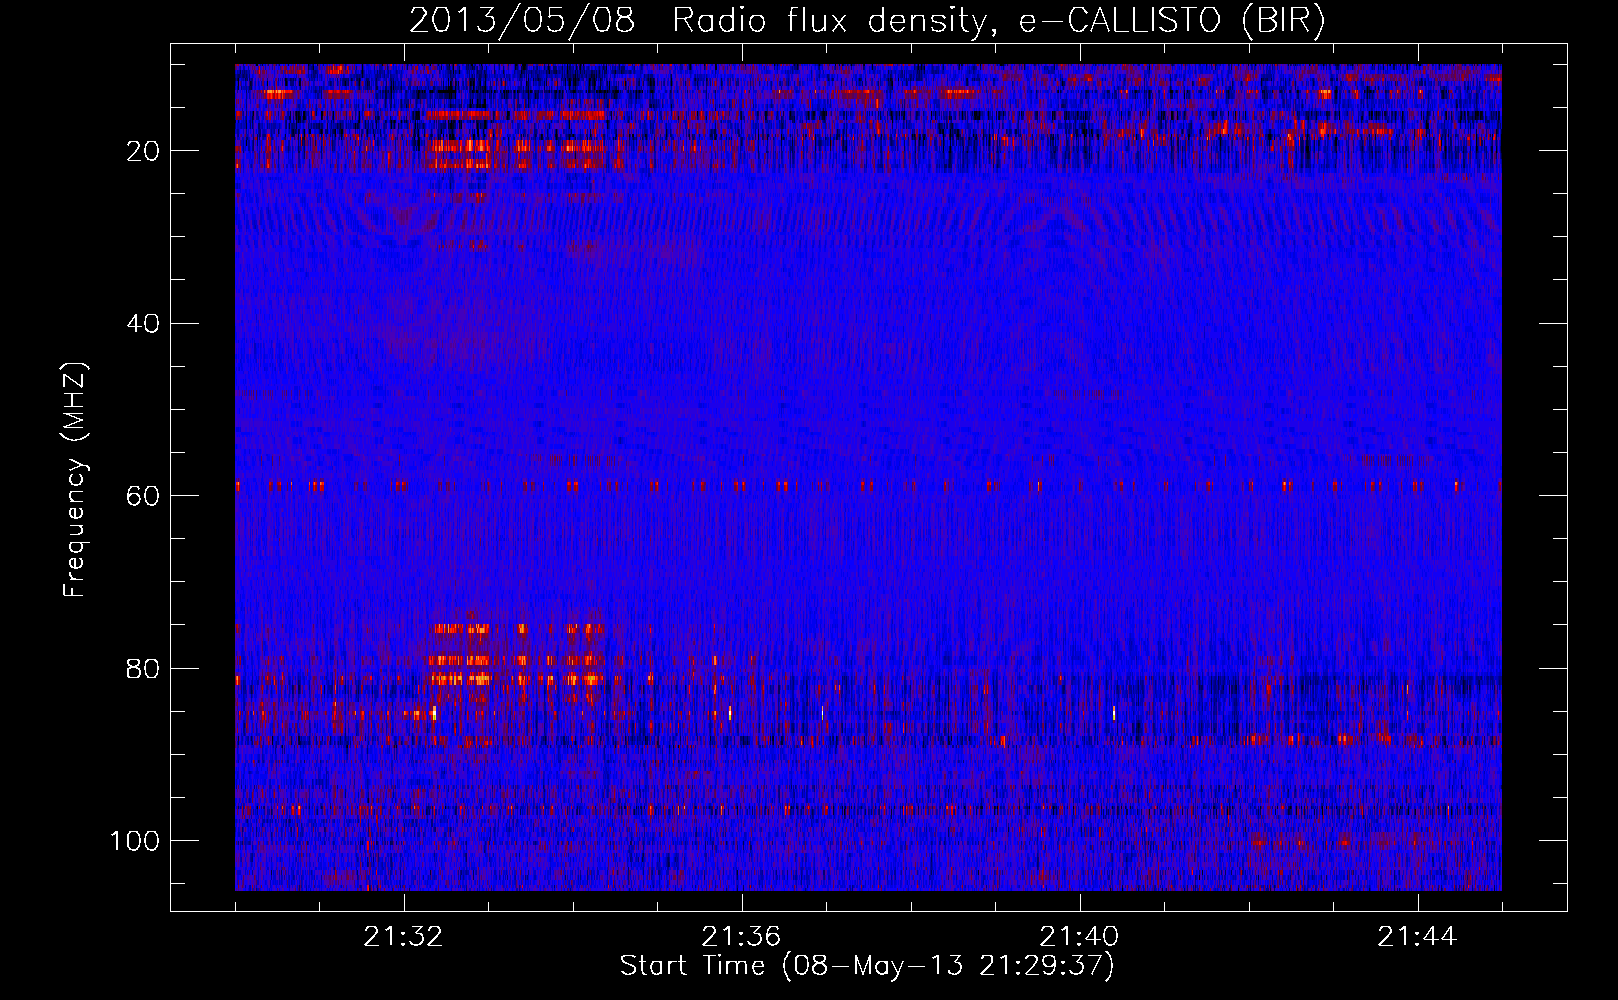Click the 60 frequency tick label
The height and width of the screenshot is (1000, 1618).
tap(143, 496)
